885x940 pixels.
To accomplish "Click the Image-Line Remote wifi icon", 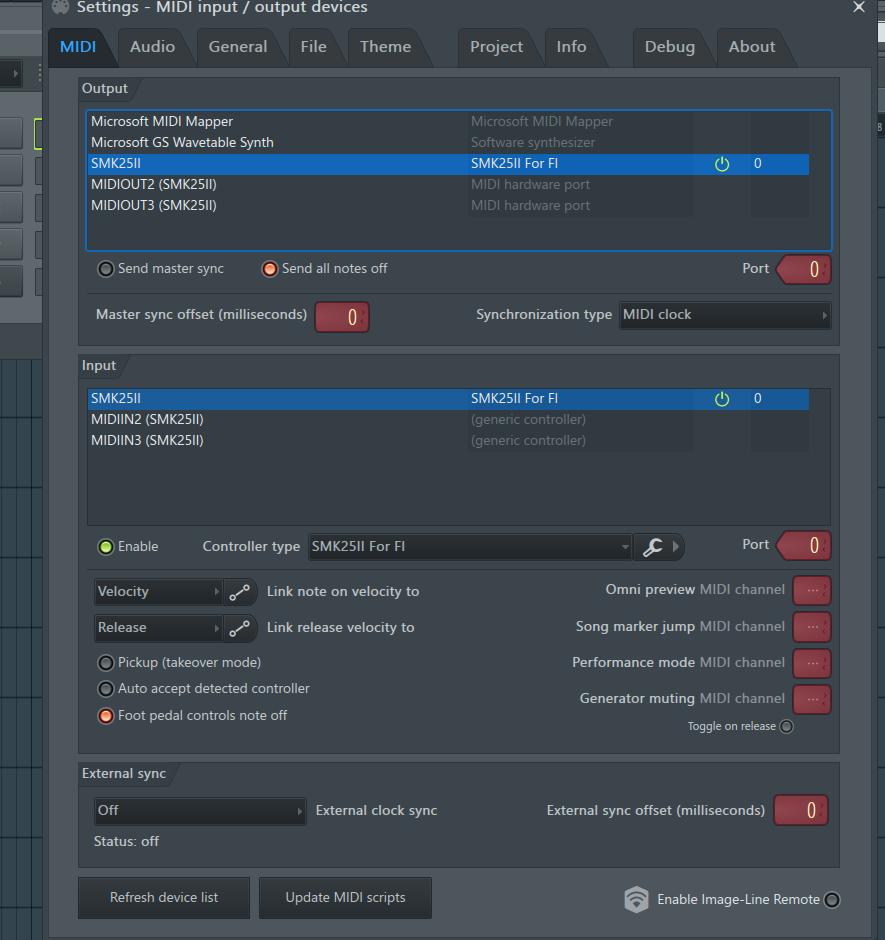I will (636, 899).
